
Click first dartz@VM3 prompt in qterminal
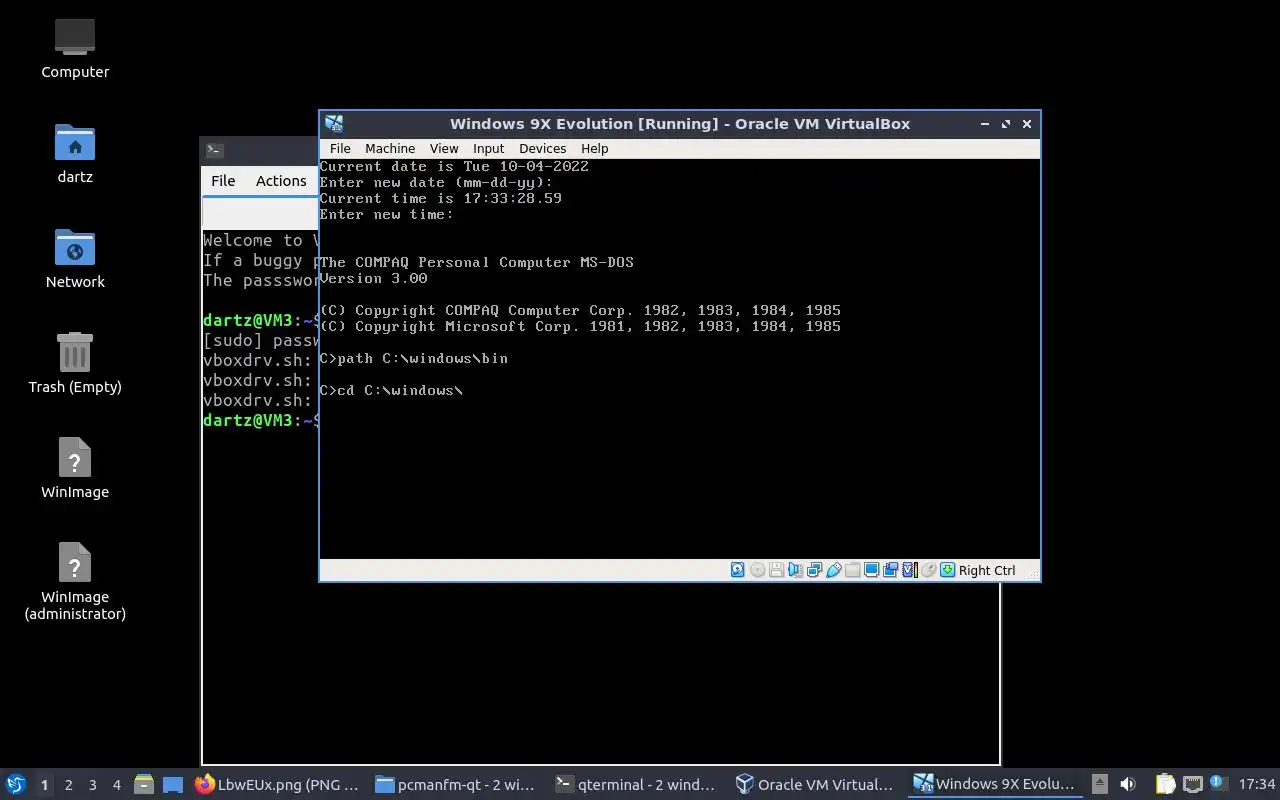point(260,320)
